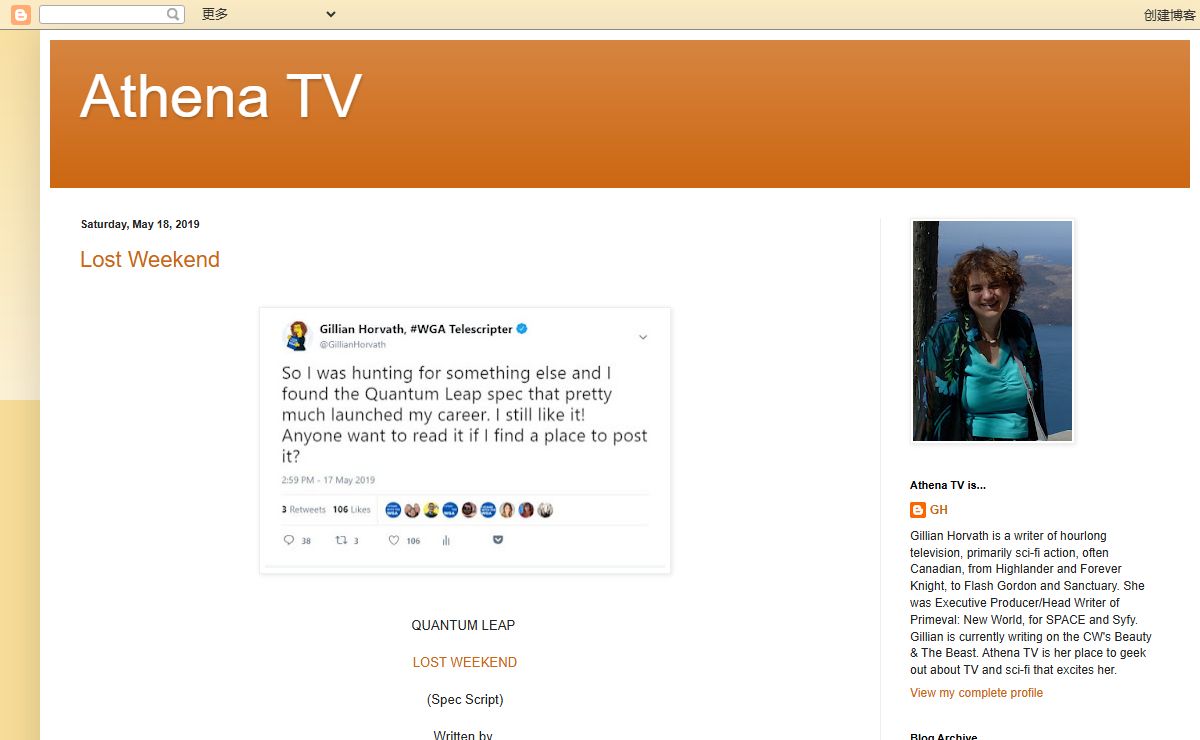Click the 创建博客 link
The image size is (1200, 740).
(x=1169, y=15)
